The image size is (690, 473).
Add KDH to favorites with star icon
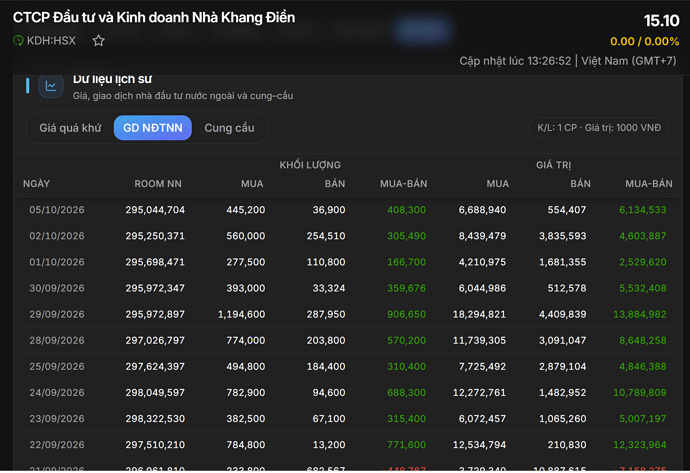point(99,41)
